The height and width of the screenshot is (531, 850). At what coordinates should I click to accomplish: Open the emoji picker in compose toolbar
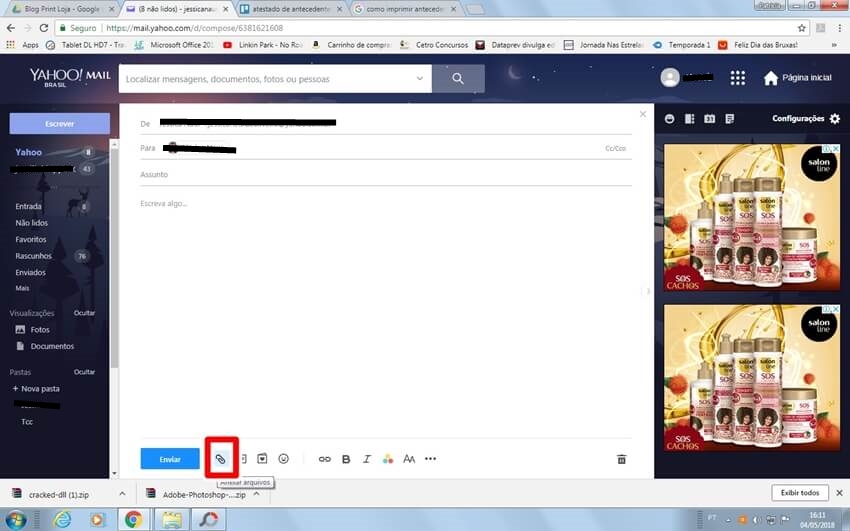[x=283, y=459]
